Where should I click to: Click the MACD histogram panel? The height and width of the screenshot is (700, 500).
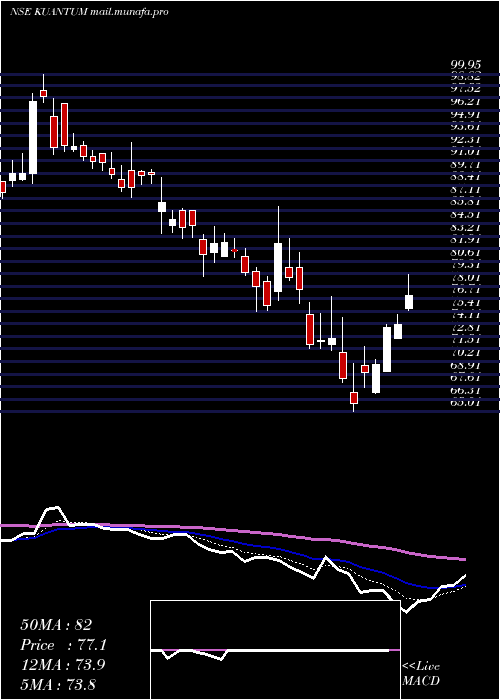tap(275, 650)
